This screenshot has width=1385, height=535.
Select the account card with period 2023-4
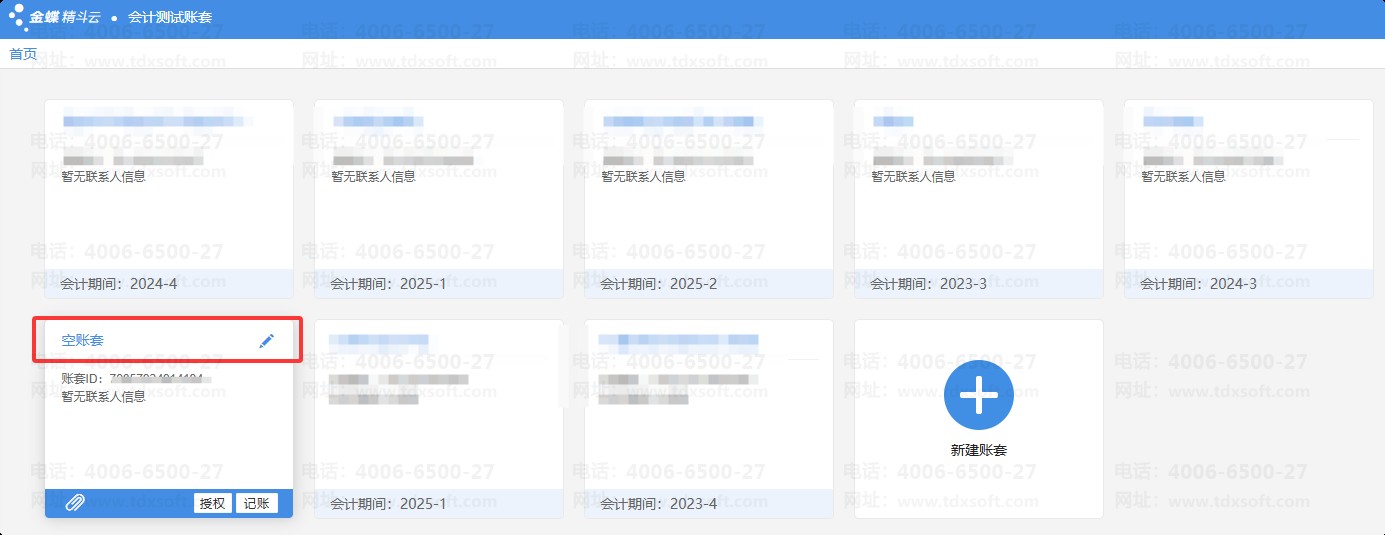click(708, 418)
